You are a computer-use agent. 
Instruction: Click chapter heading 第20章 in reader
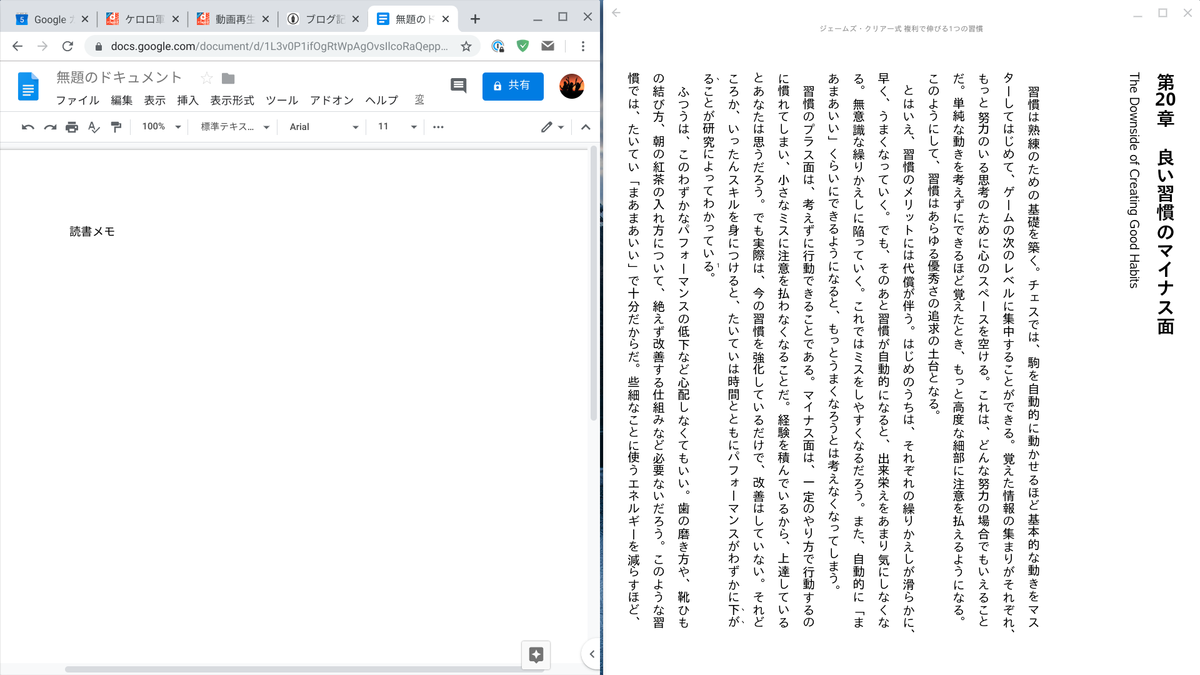pyautogui.click(x=1164, y=101)
